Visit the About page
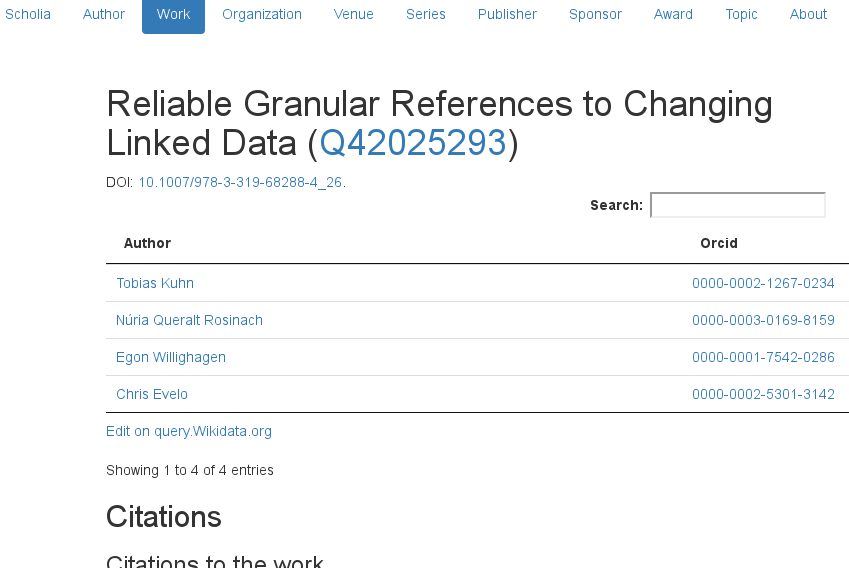Screen dimensions: 849x568 point(808,14)
